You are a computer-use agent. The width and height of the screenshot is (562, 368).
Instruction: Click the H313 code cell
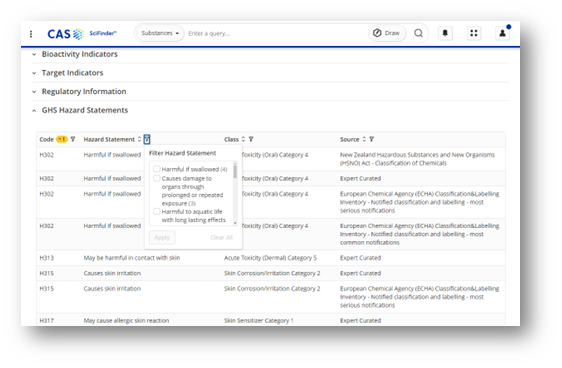coord(47,258)
